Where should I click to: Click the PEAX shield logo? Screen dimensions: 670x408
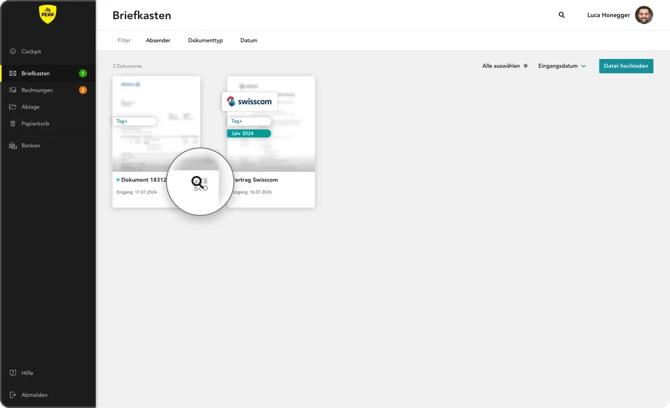pos(47,14)
